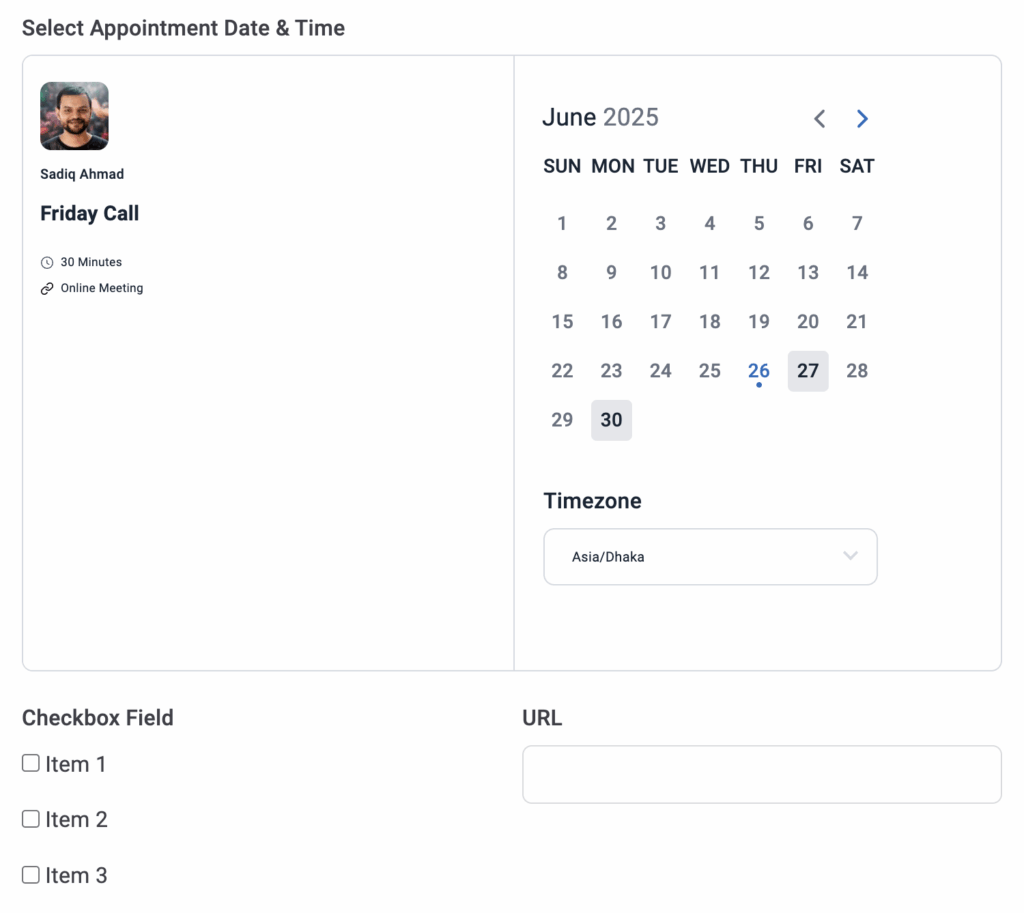
Task: Select June 9 on the calendar
Action: 611,272
